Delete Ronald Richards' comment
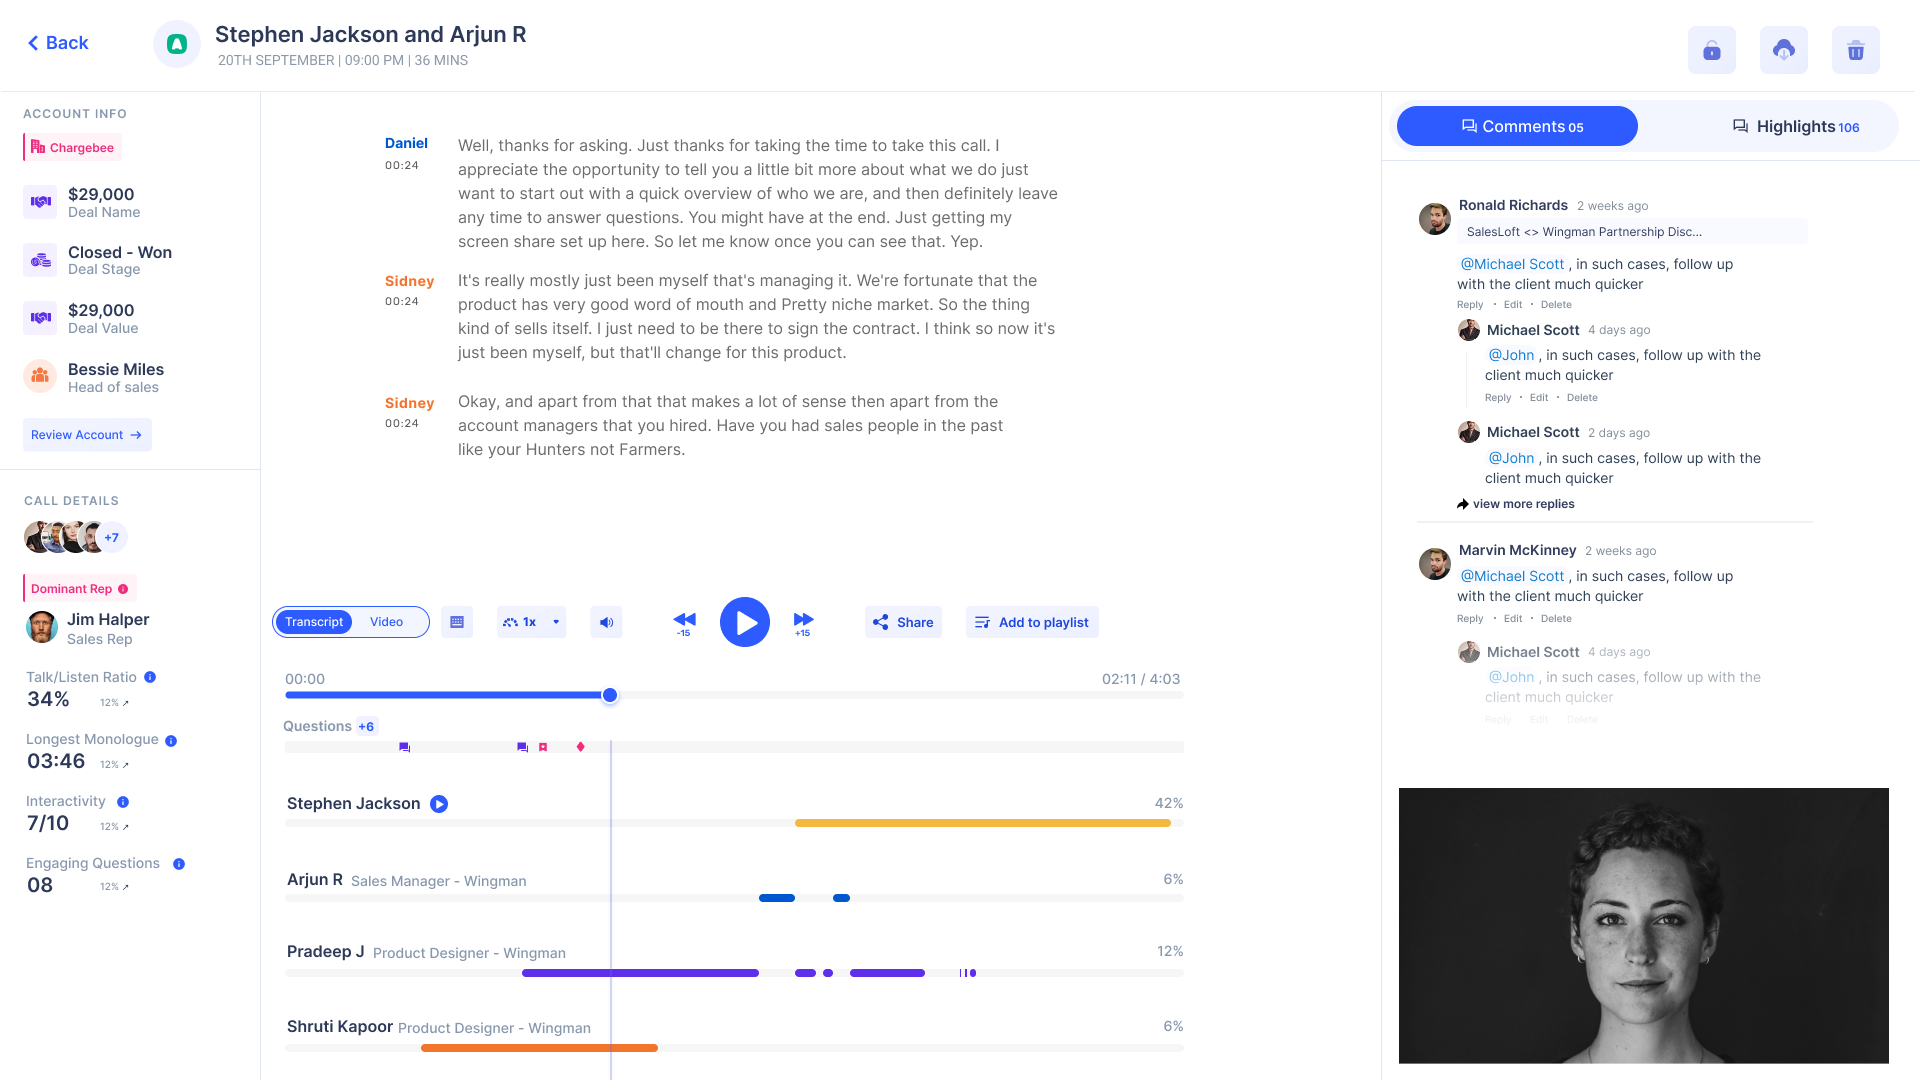 point(1556,305)
